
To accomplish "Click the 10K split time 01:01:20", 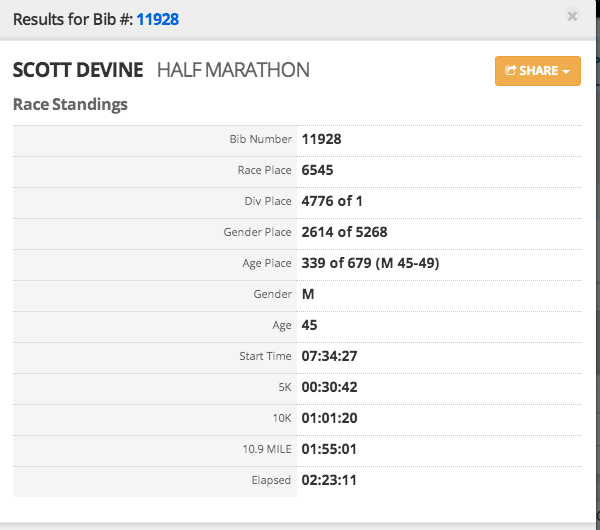I will [x=329, y=418].
